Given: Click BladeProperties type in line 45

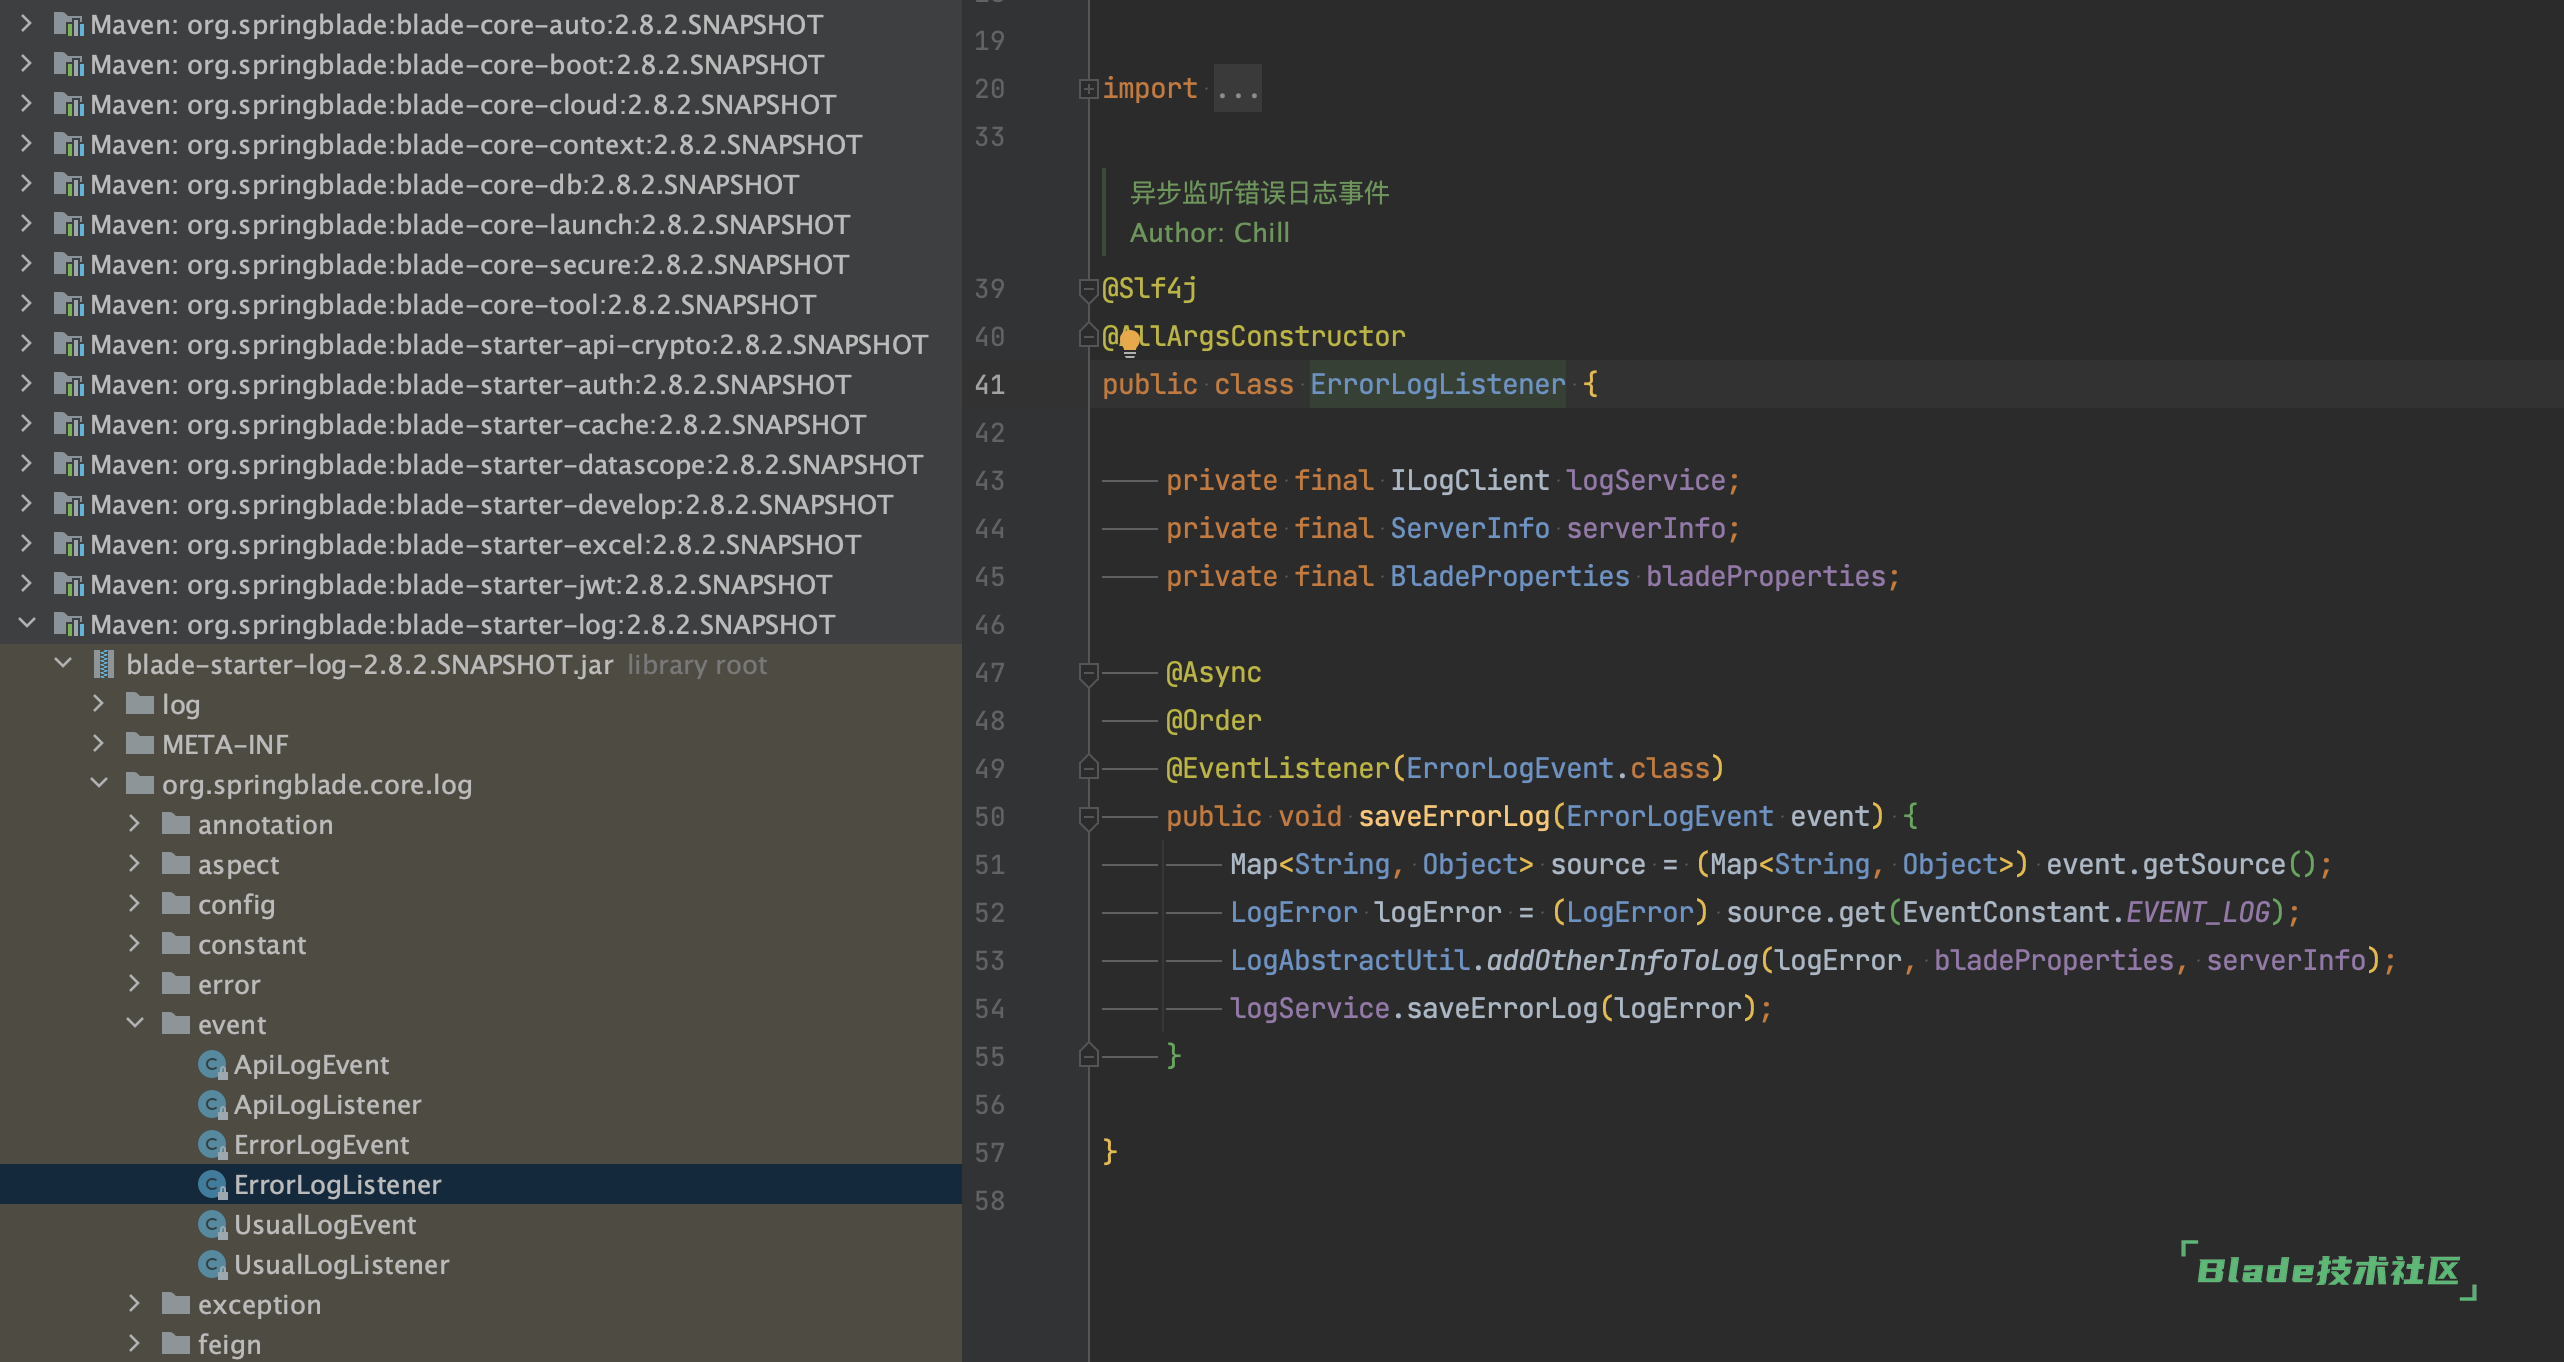Looking at the screenshot, I should point(1509,576).
